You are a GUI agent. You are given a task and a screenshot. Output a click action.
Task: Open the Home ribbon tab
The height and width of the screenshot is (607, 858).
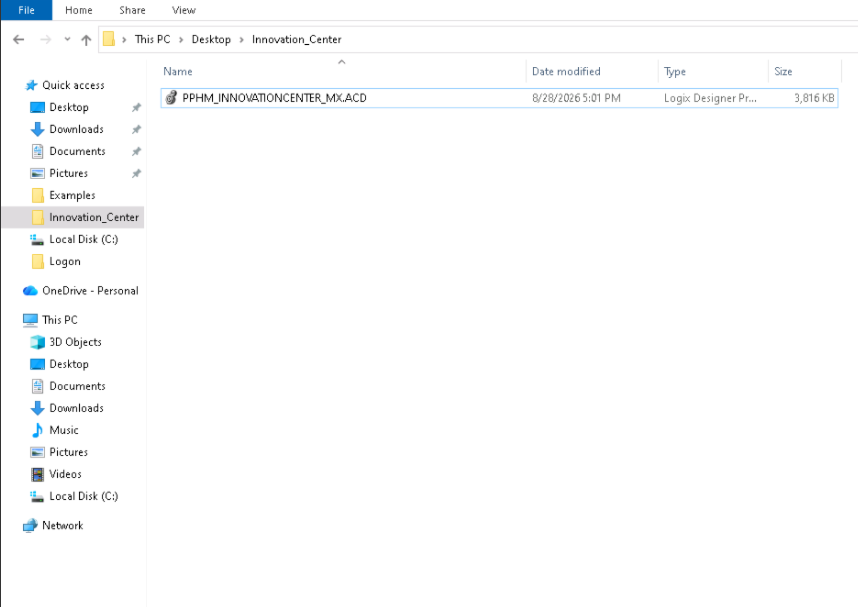(79, 10)
